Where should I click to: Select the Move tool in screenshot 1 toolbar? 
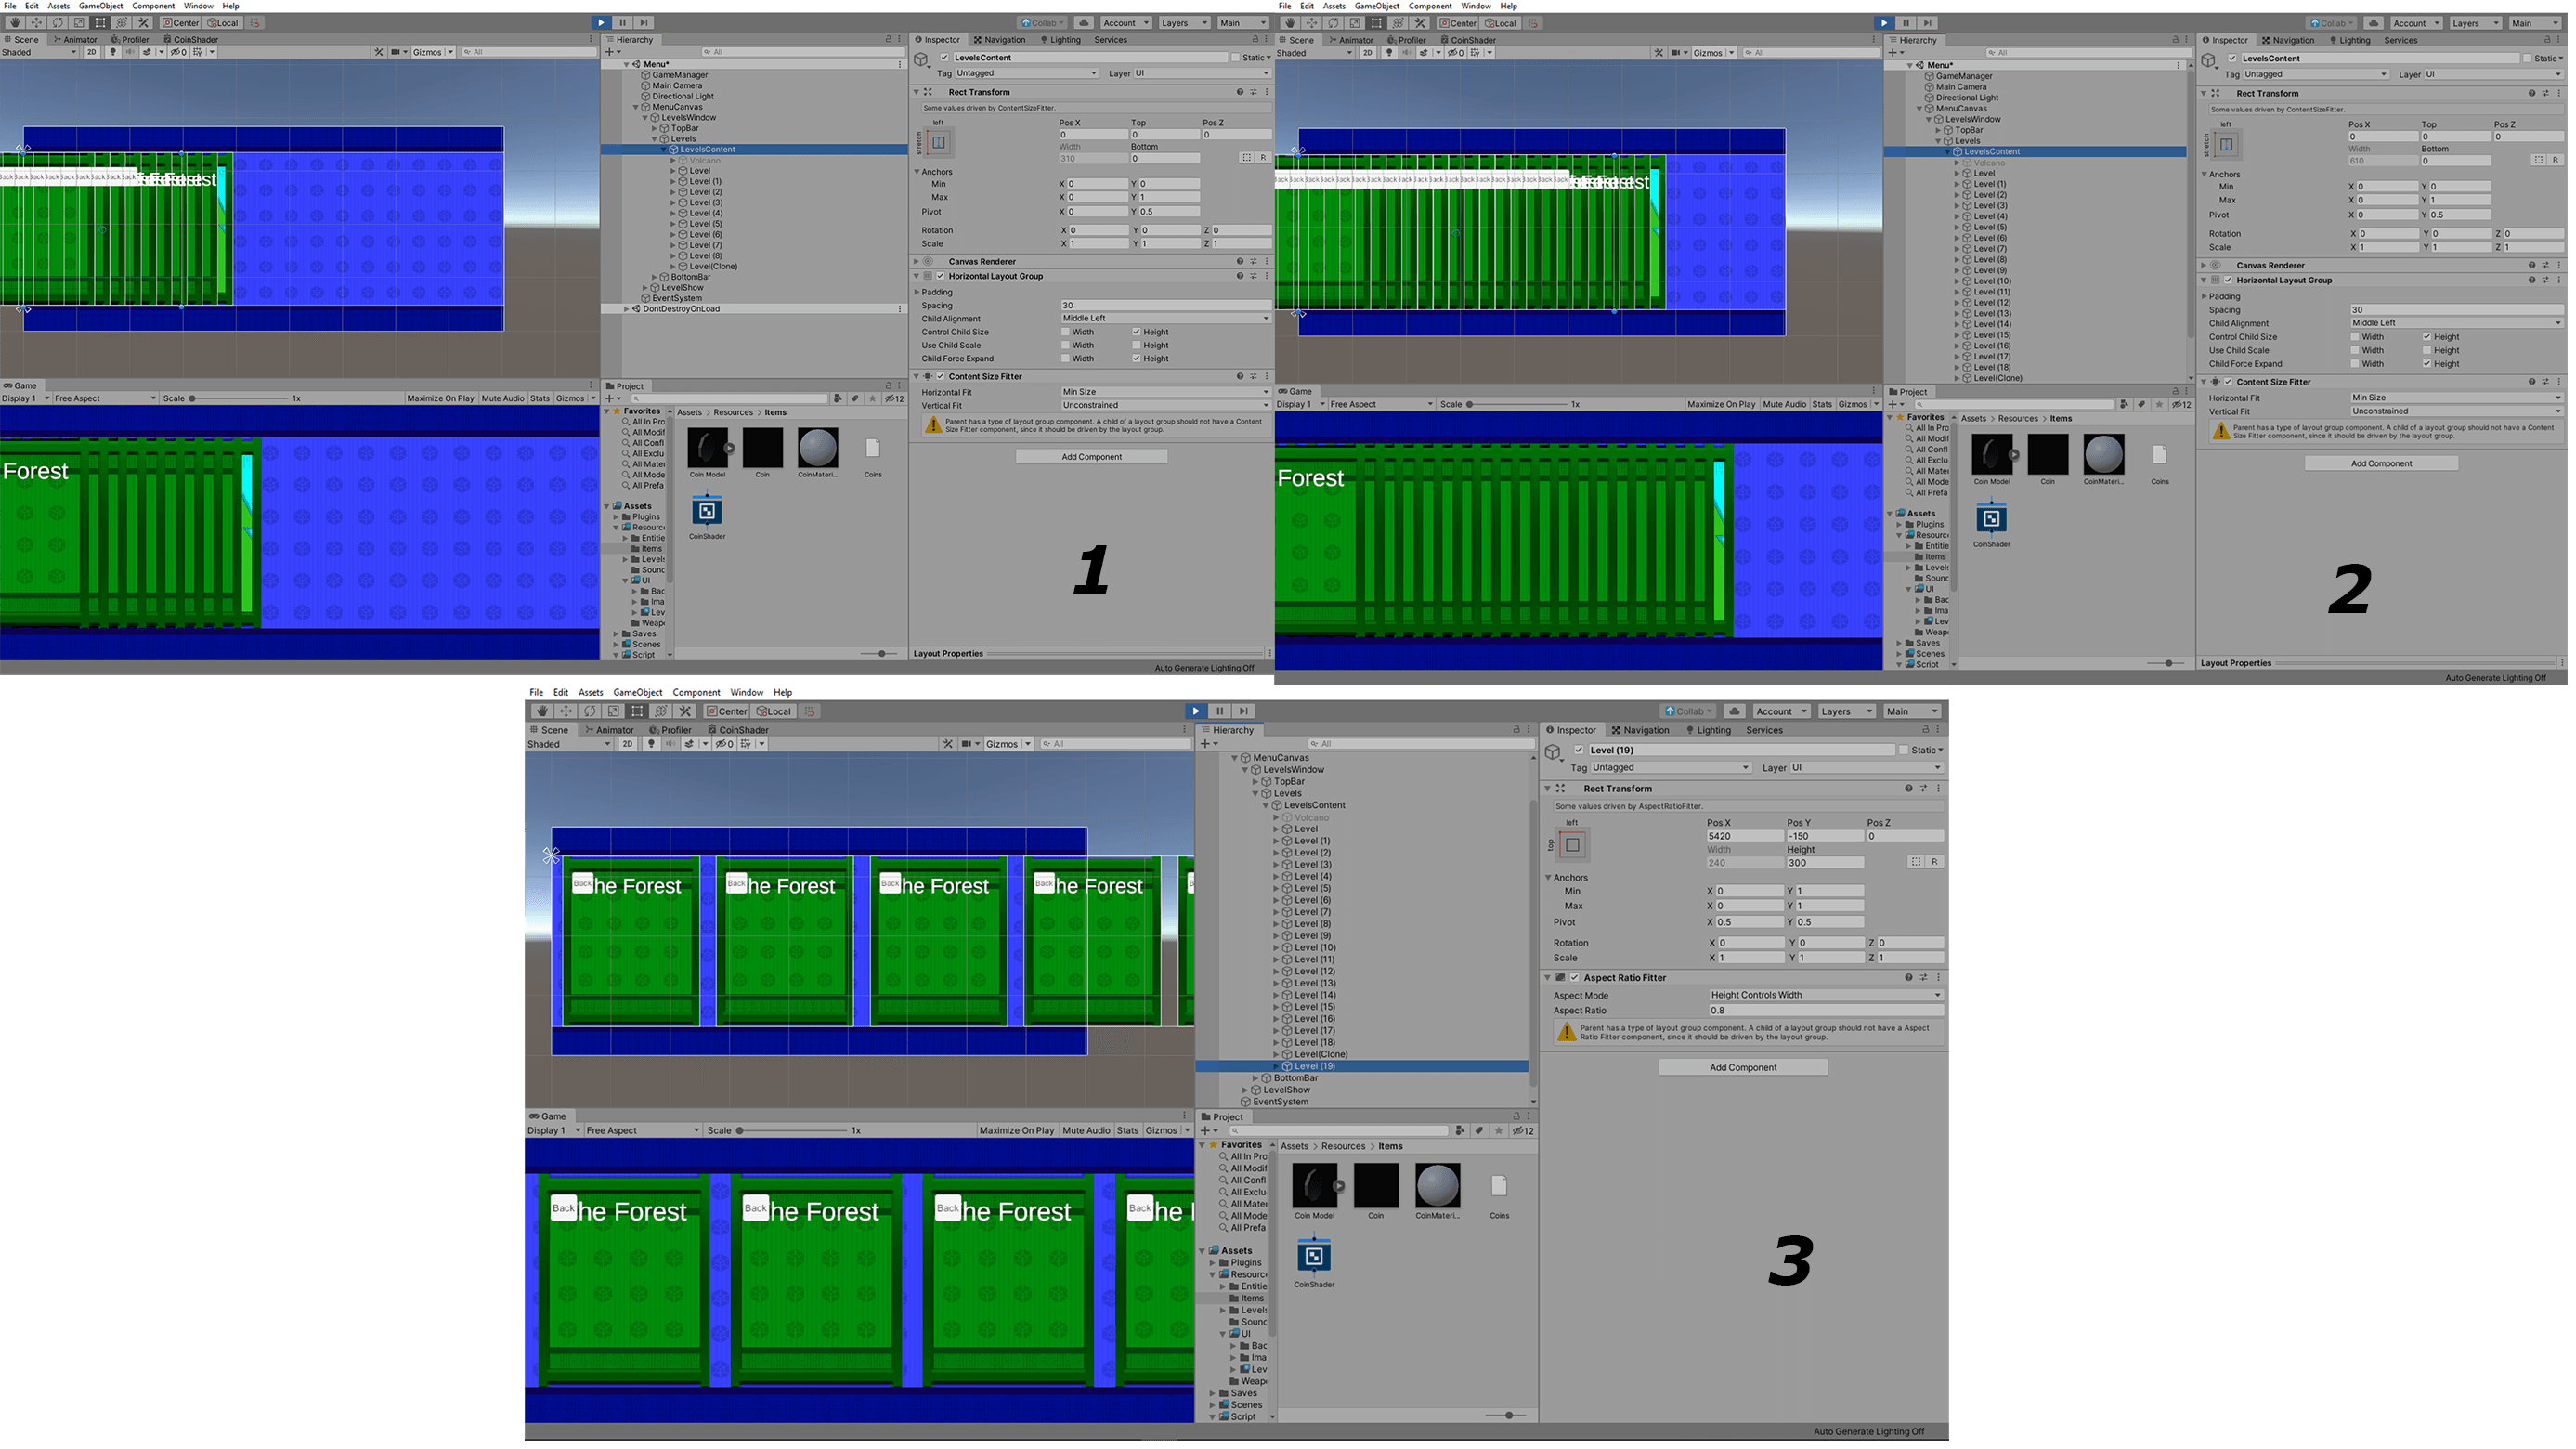click(36, 23)
